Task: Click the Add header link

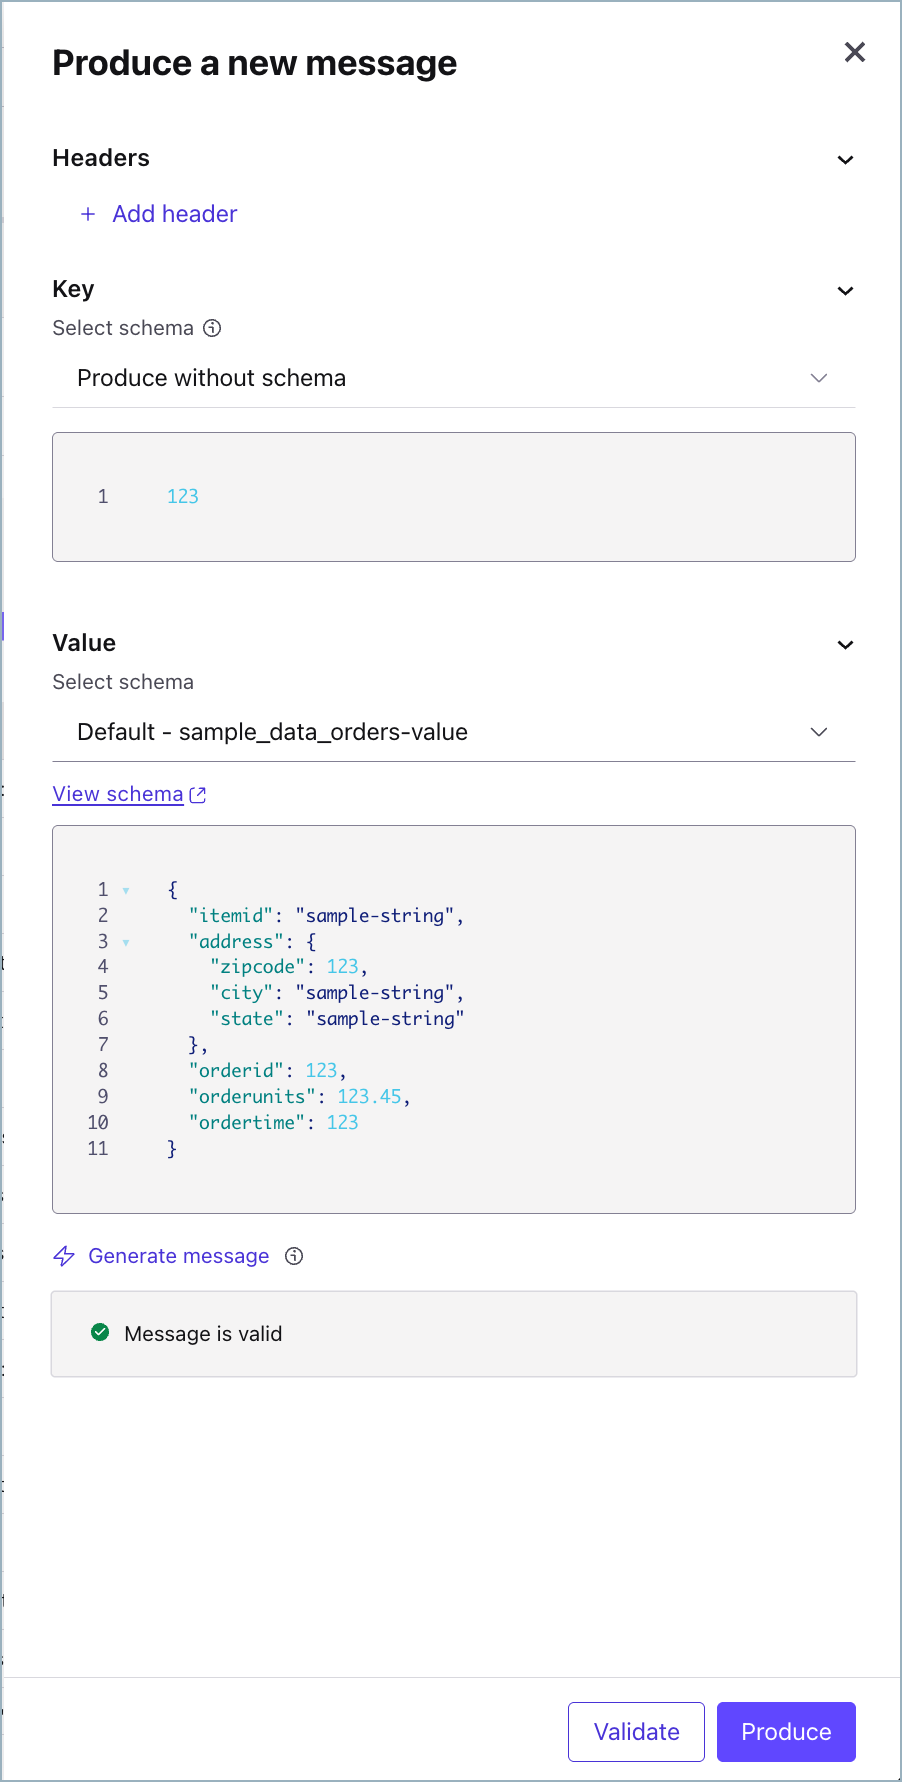Action: (x=174, y=214)
